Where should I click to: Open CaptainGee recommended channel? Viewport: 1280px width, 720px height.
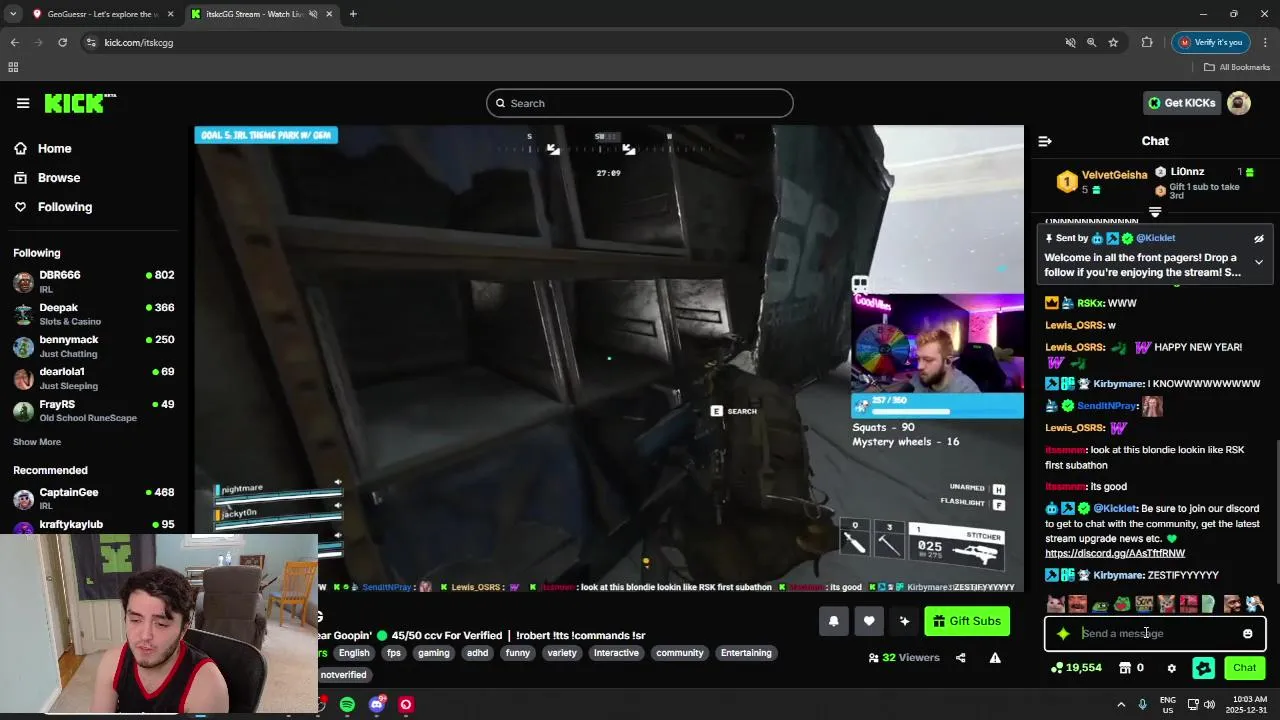tap(93, 498)
